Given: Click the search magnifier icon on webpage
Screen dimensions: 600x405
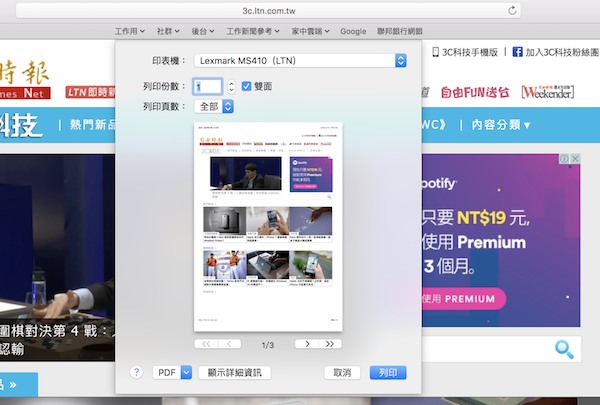Looking at the screenshot, I should tap(566, 349).
